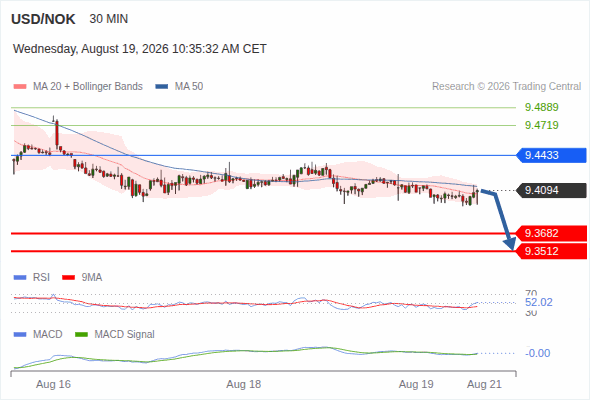Click the MA 20 + Bollinger Bands pink swatch
This screenshot has width=590, height=400.
tap(20, 87)
